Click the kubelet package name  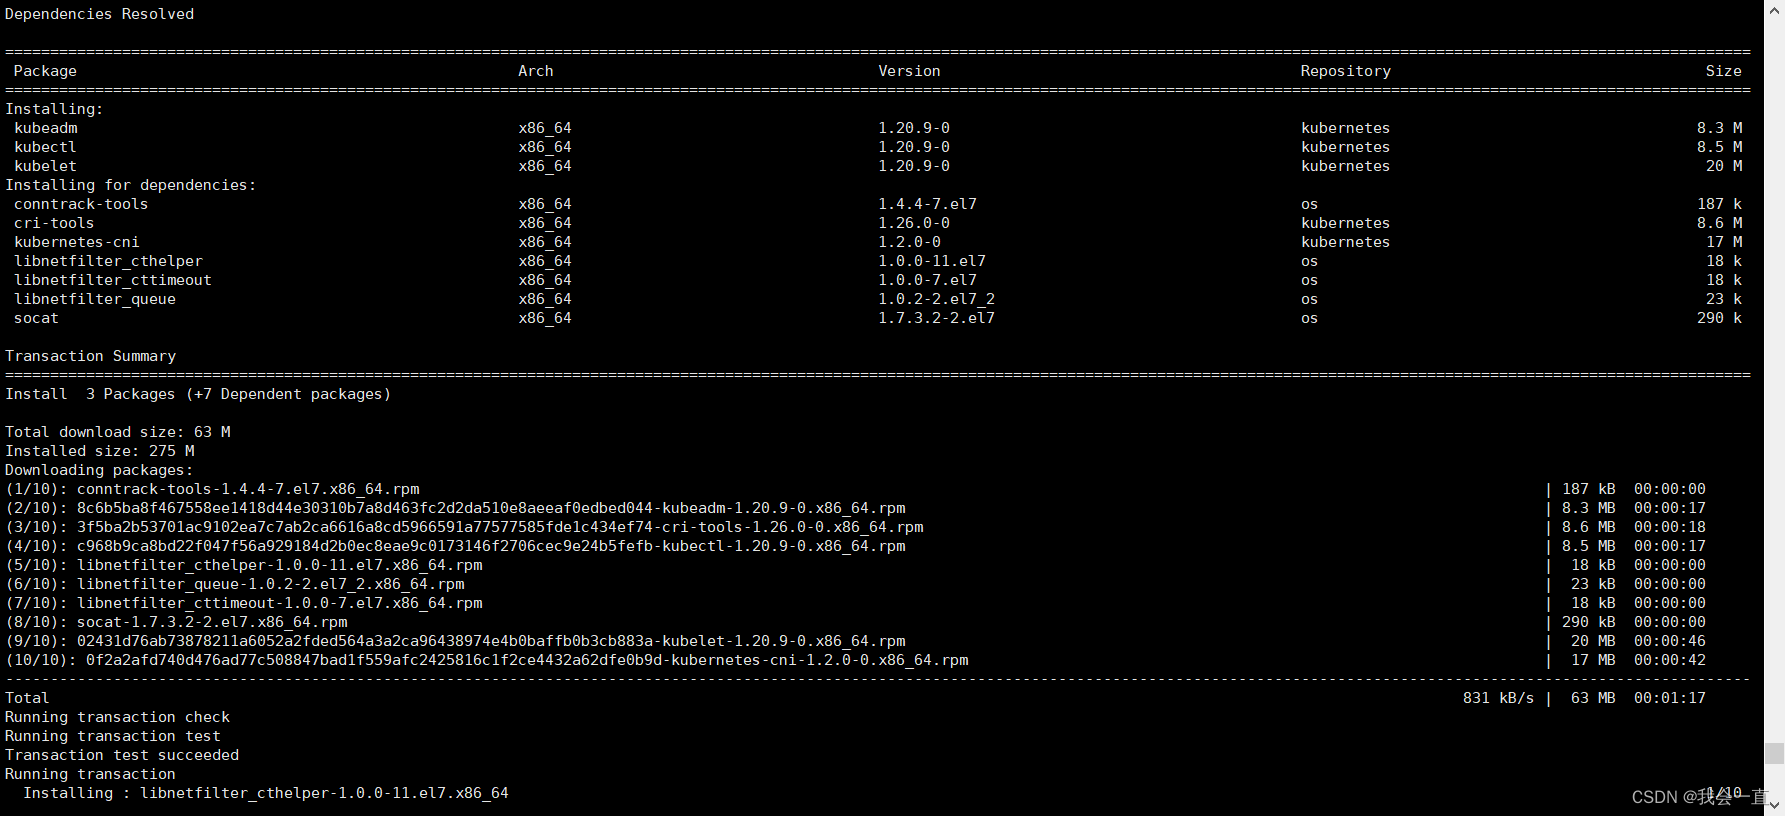point(45,166)
